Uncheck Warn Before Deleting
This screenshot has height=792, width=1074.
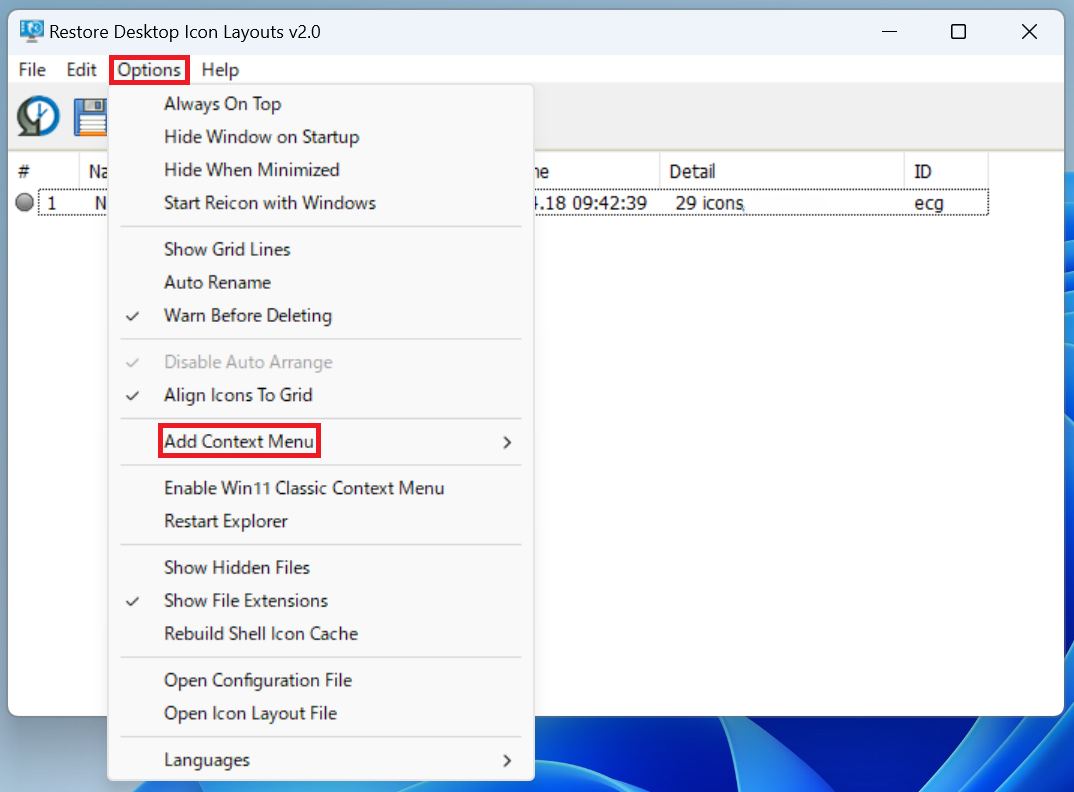[321, 315]
